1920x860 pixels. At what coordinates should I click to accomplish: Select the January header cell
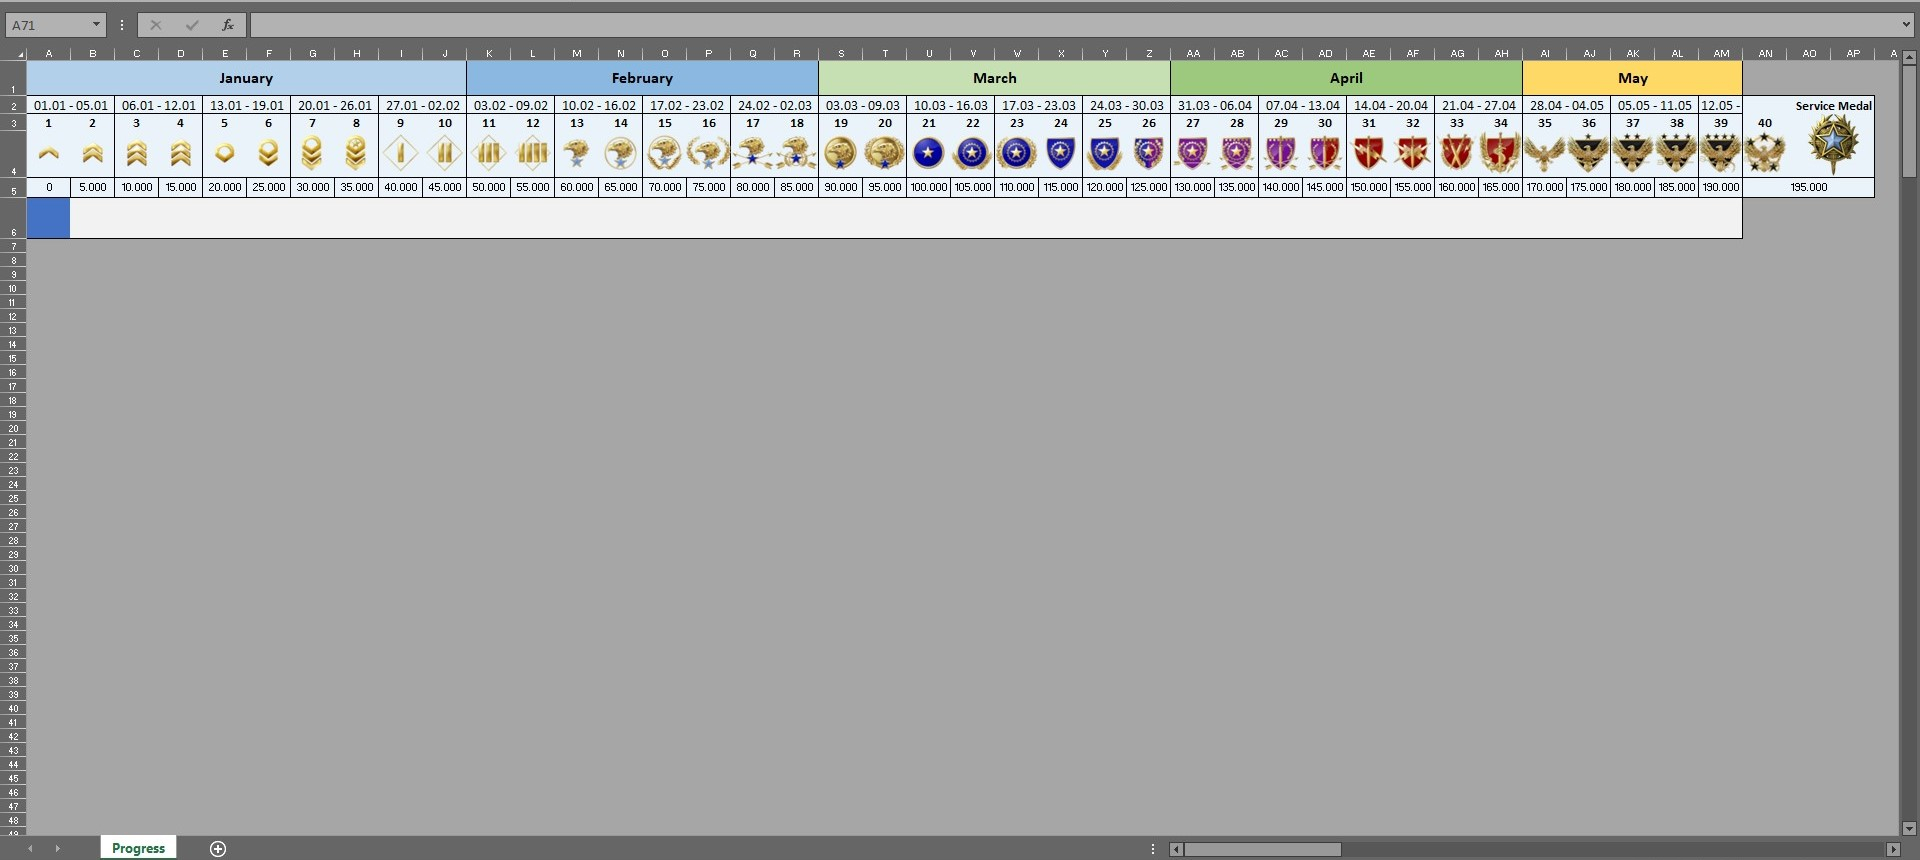pos(246,78)
